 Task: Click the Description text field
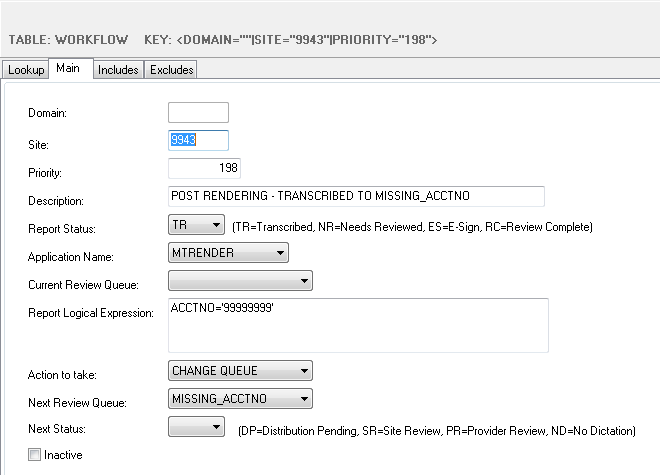click(x=357, y=196)
